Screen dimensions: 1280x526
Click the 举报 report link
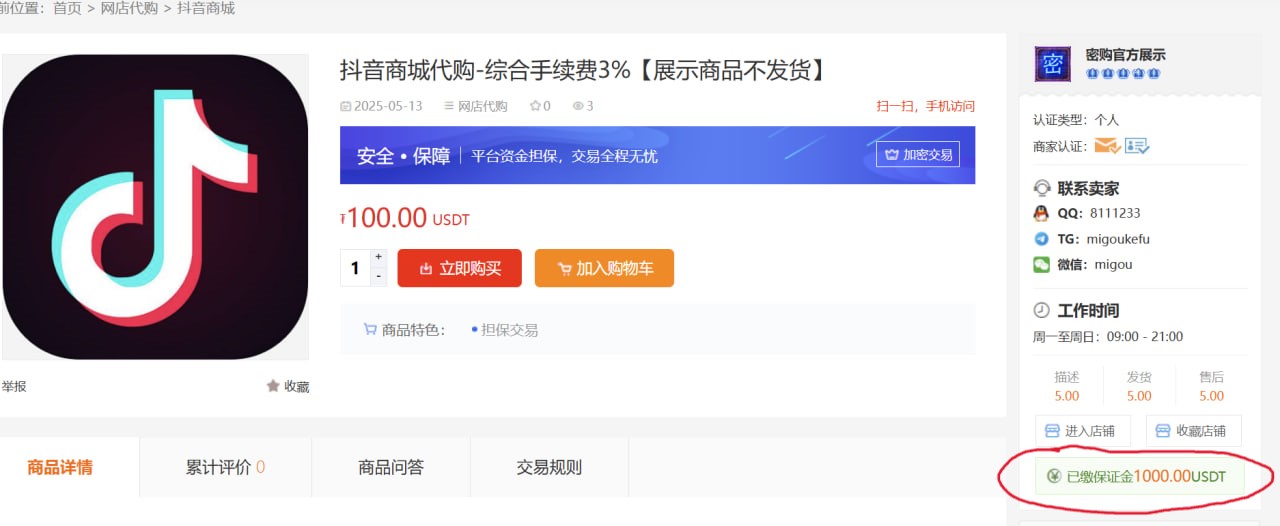pyautogui.click(x=13, y=386)
